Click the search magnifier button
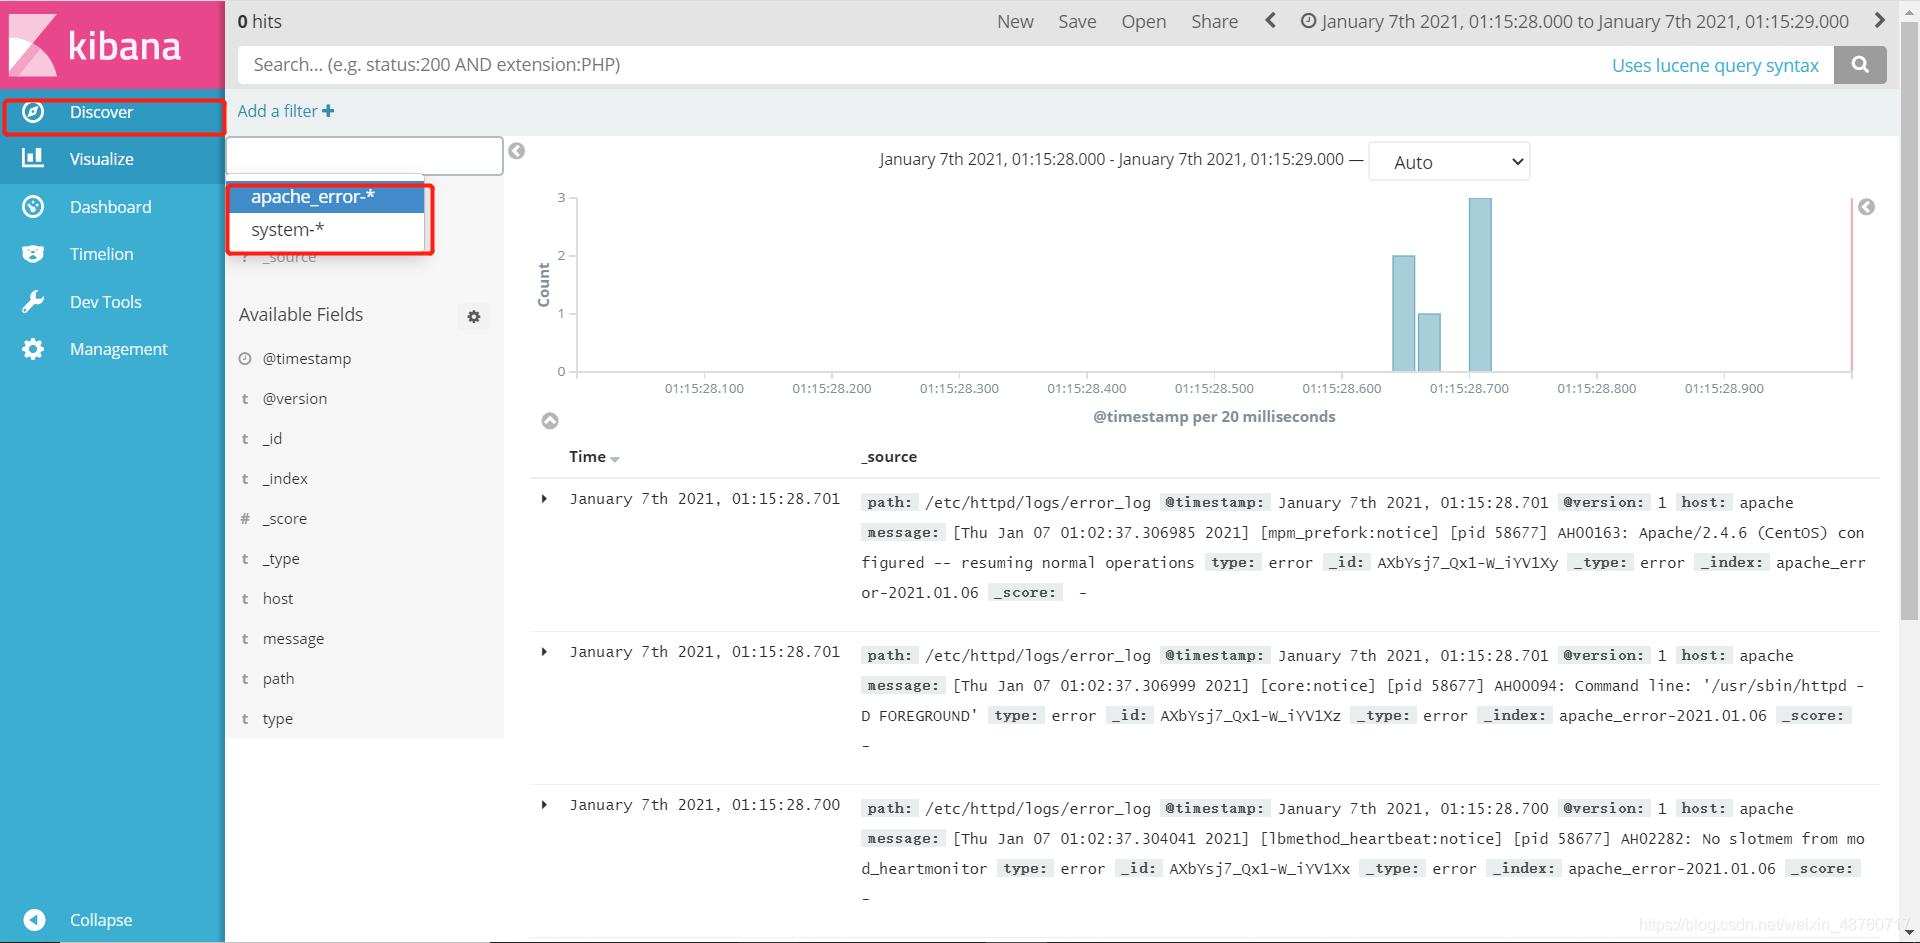This screenshot has width=1920, height=943. (x=1860, y=65)
